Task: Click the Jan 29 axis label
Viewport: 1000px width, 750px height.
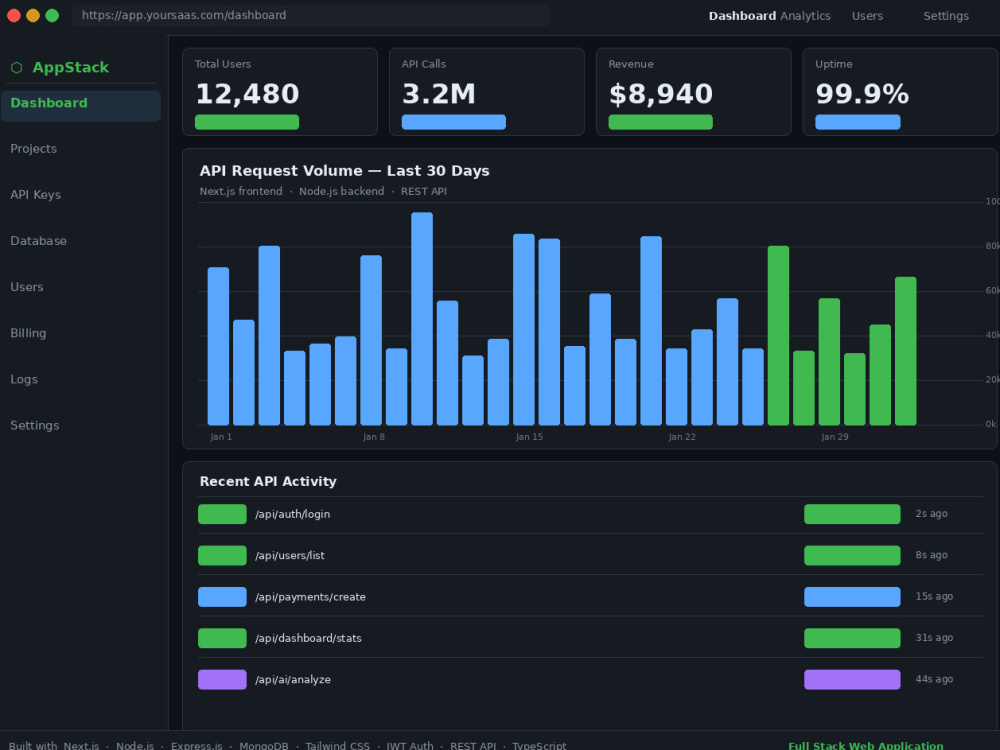Action: 835,437
